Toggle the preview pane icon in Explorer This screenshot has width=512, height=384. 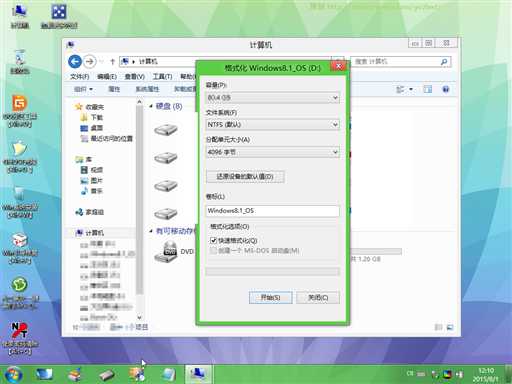click(x=427, y=89)
